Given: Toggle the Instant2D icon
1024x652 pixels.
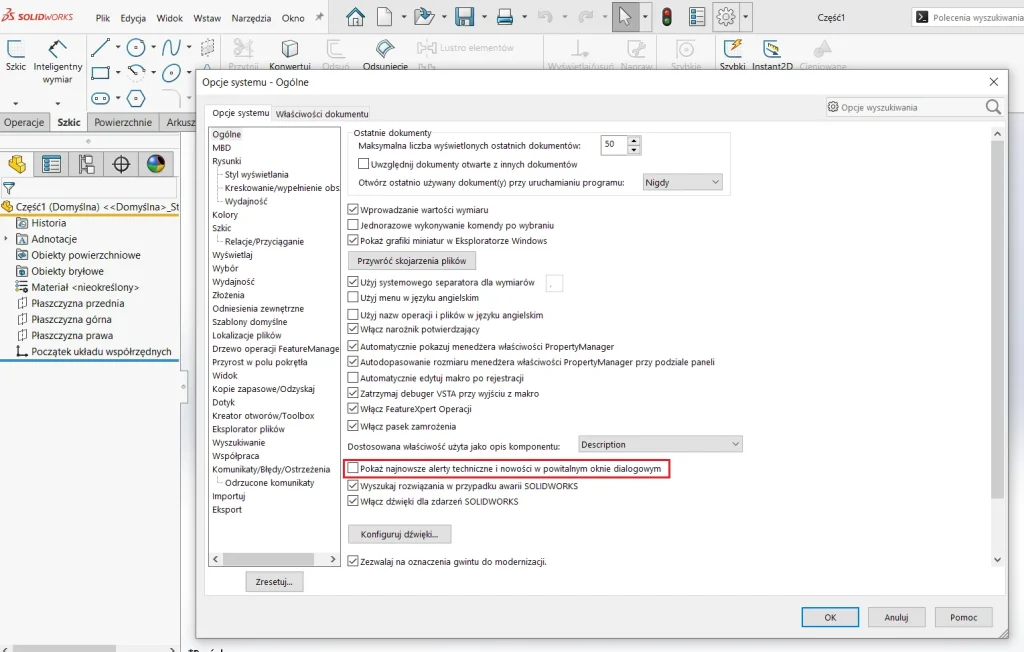Looking at the screenshot, I should pos(772,48).
